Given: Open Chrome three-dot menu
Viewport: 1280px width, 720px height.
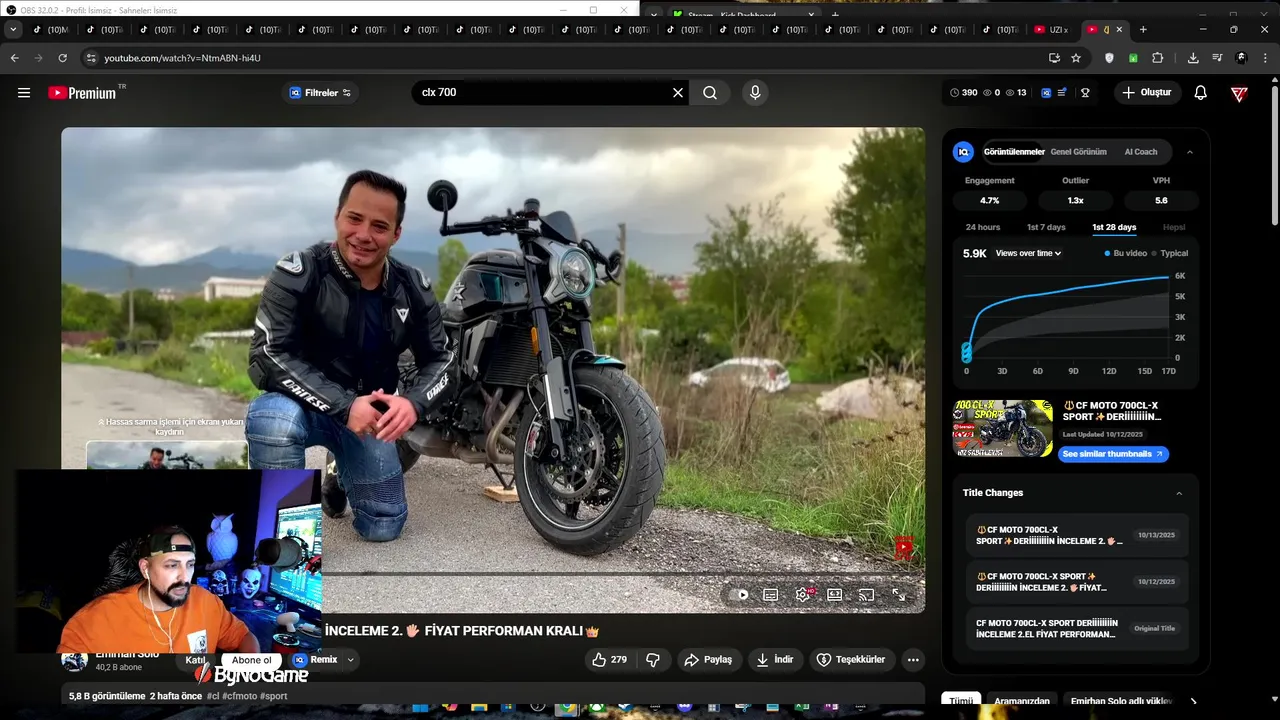Looking at the screenshot, I should 1266,58.
